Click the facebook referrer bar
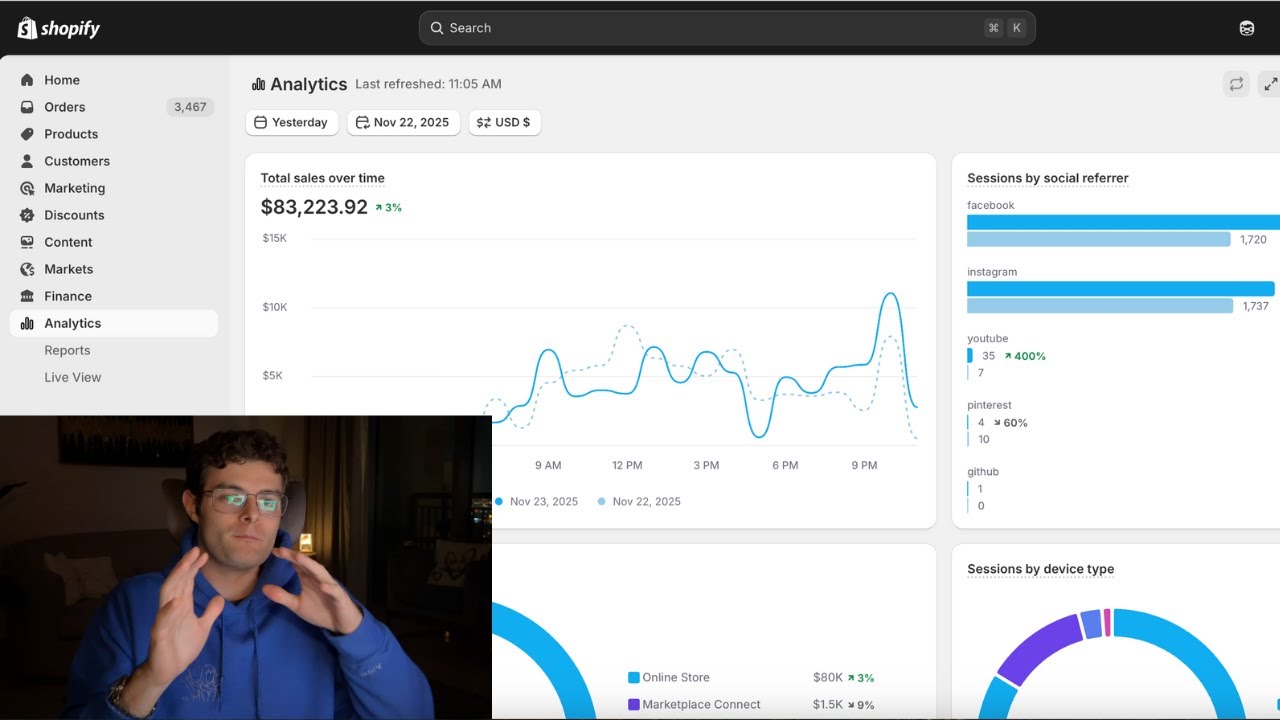The height and width of the screenshot is (720, 1280). tap(1123, 222)
